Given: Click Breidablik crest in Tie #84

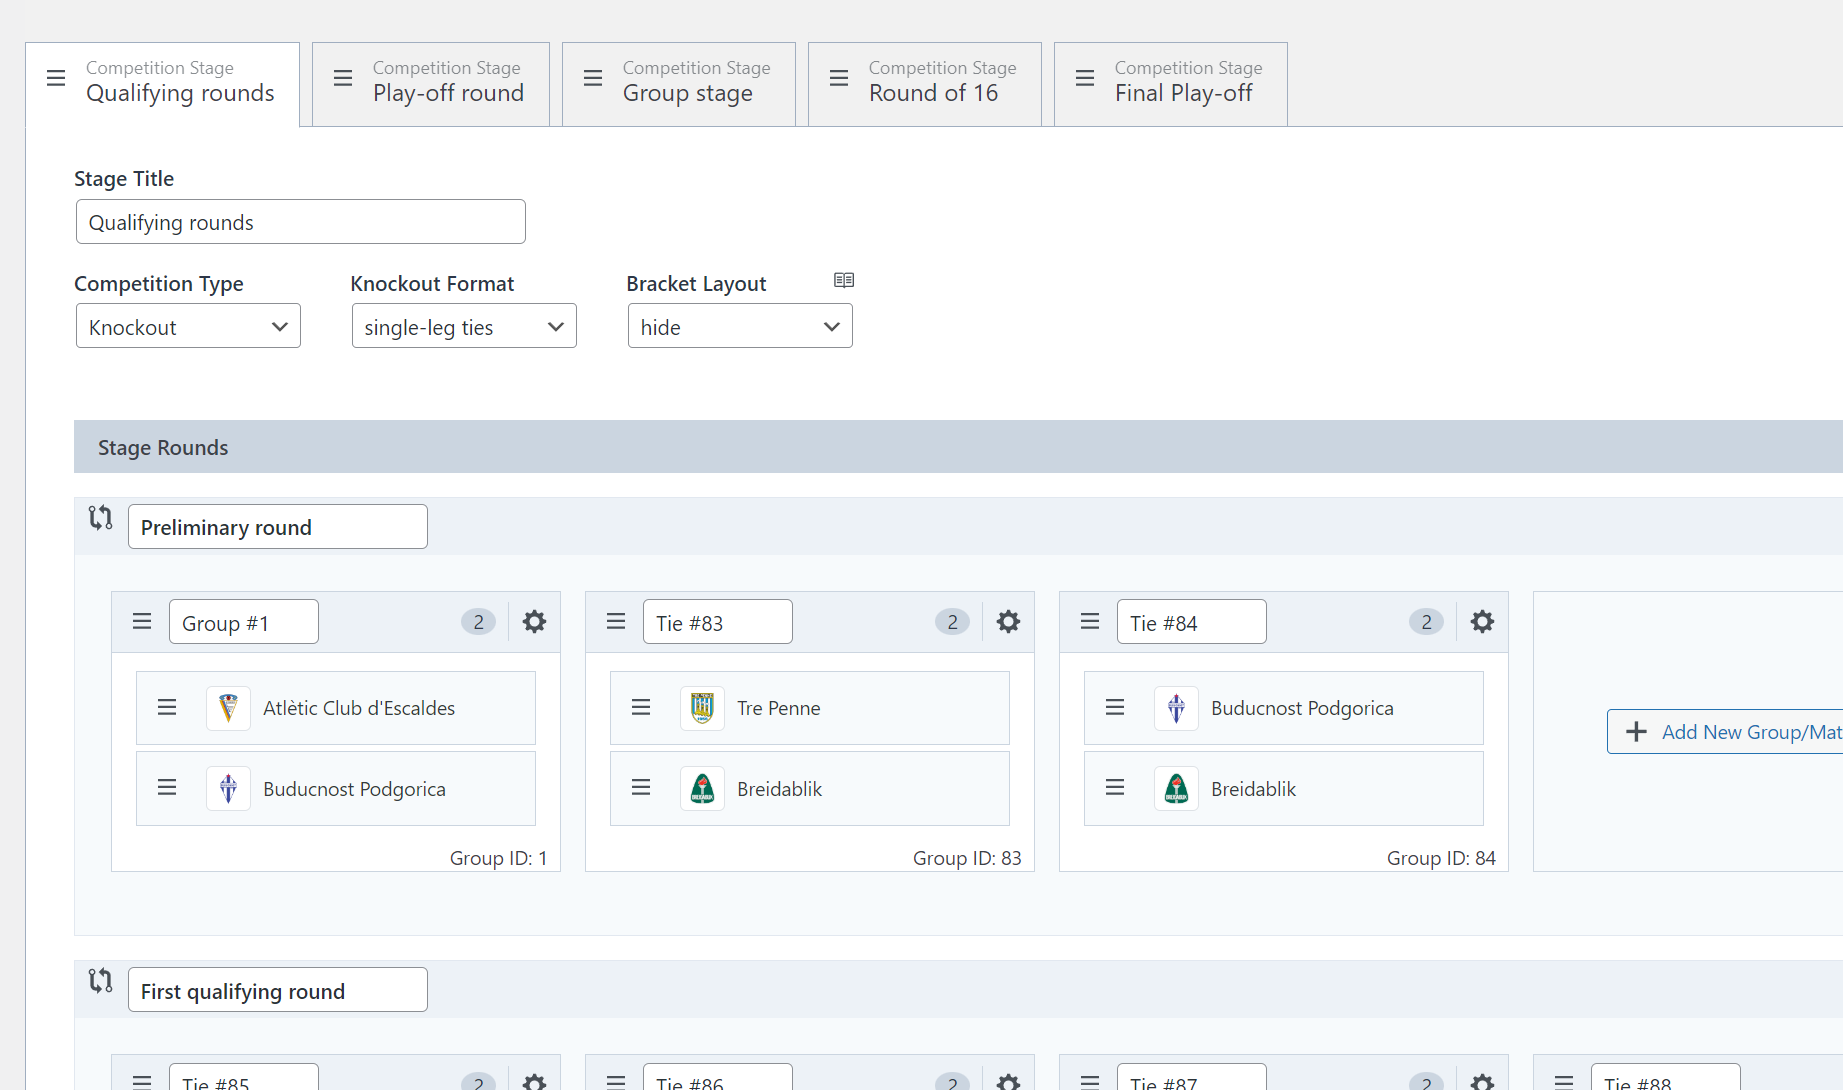Looking at the screenshot, I should (1176, 789).
